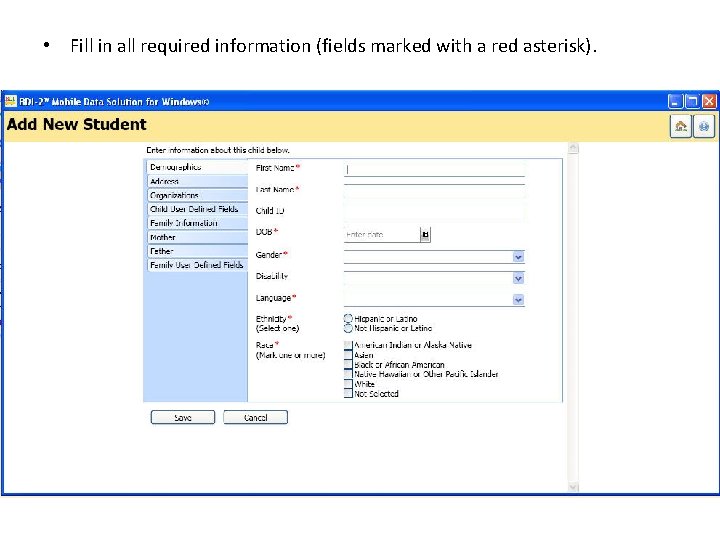Viewport: 720px width, 540px height.
Task: Open Child User Defined Fields tab
Action: tap(197, 209)
